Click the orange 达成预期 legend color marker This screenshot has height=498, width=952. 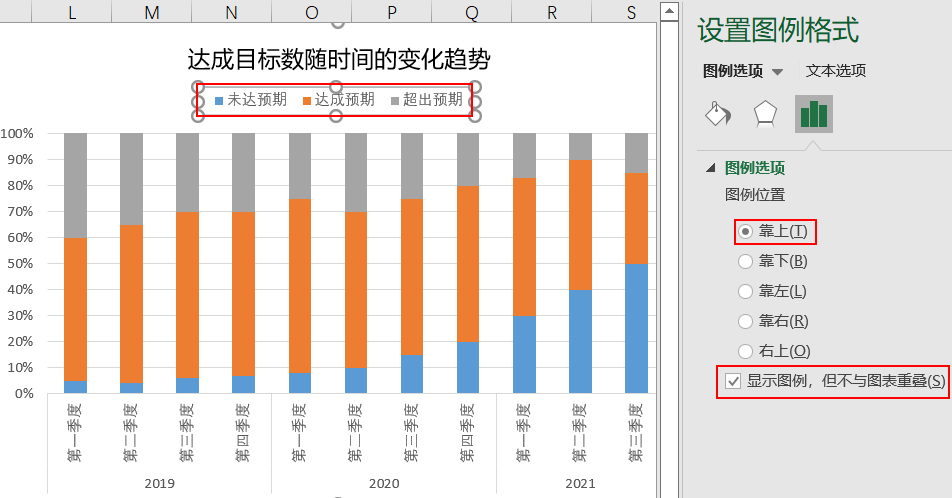(307, 101)
